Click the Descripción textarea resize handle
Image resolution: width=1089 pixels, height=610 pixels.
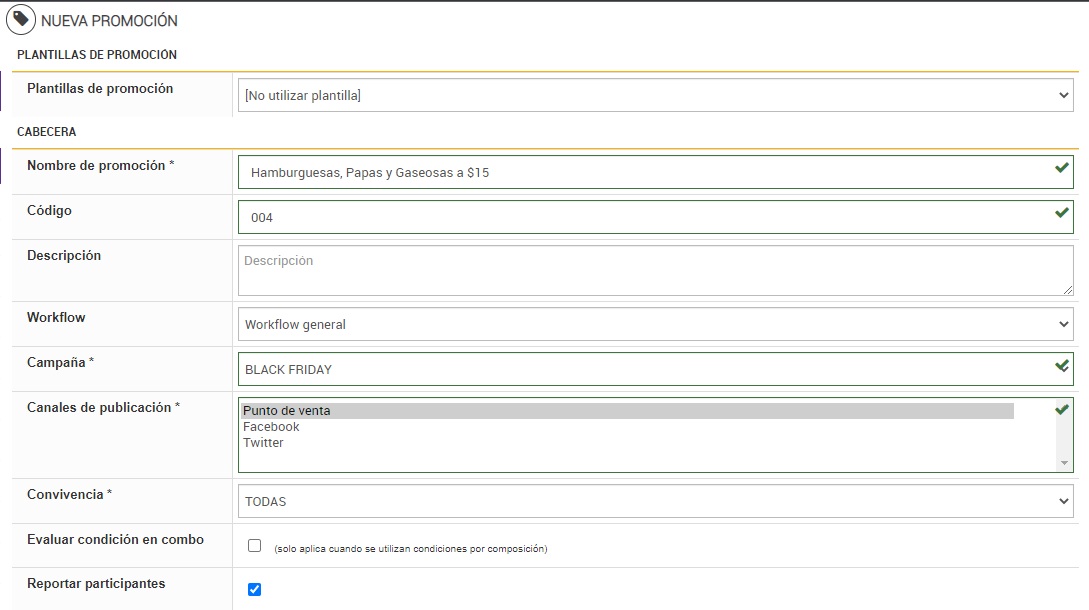[1068, 290]
